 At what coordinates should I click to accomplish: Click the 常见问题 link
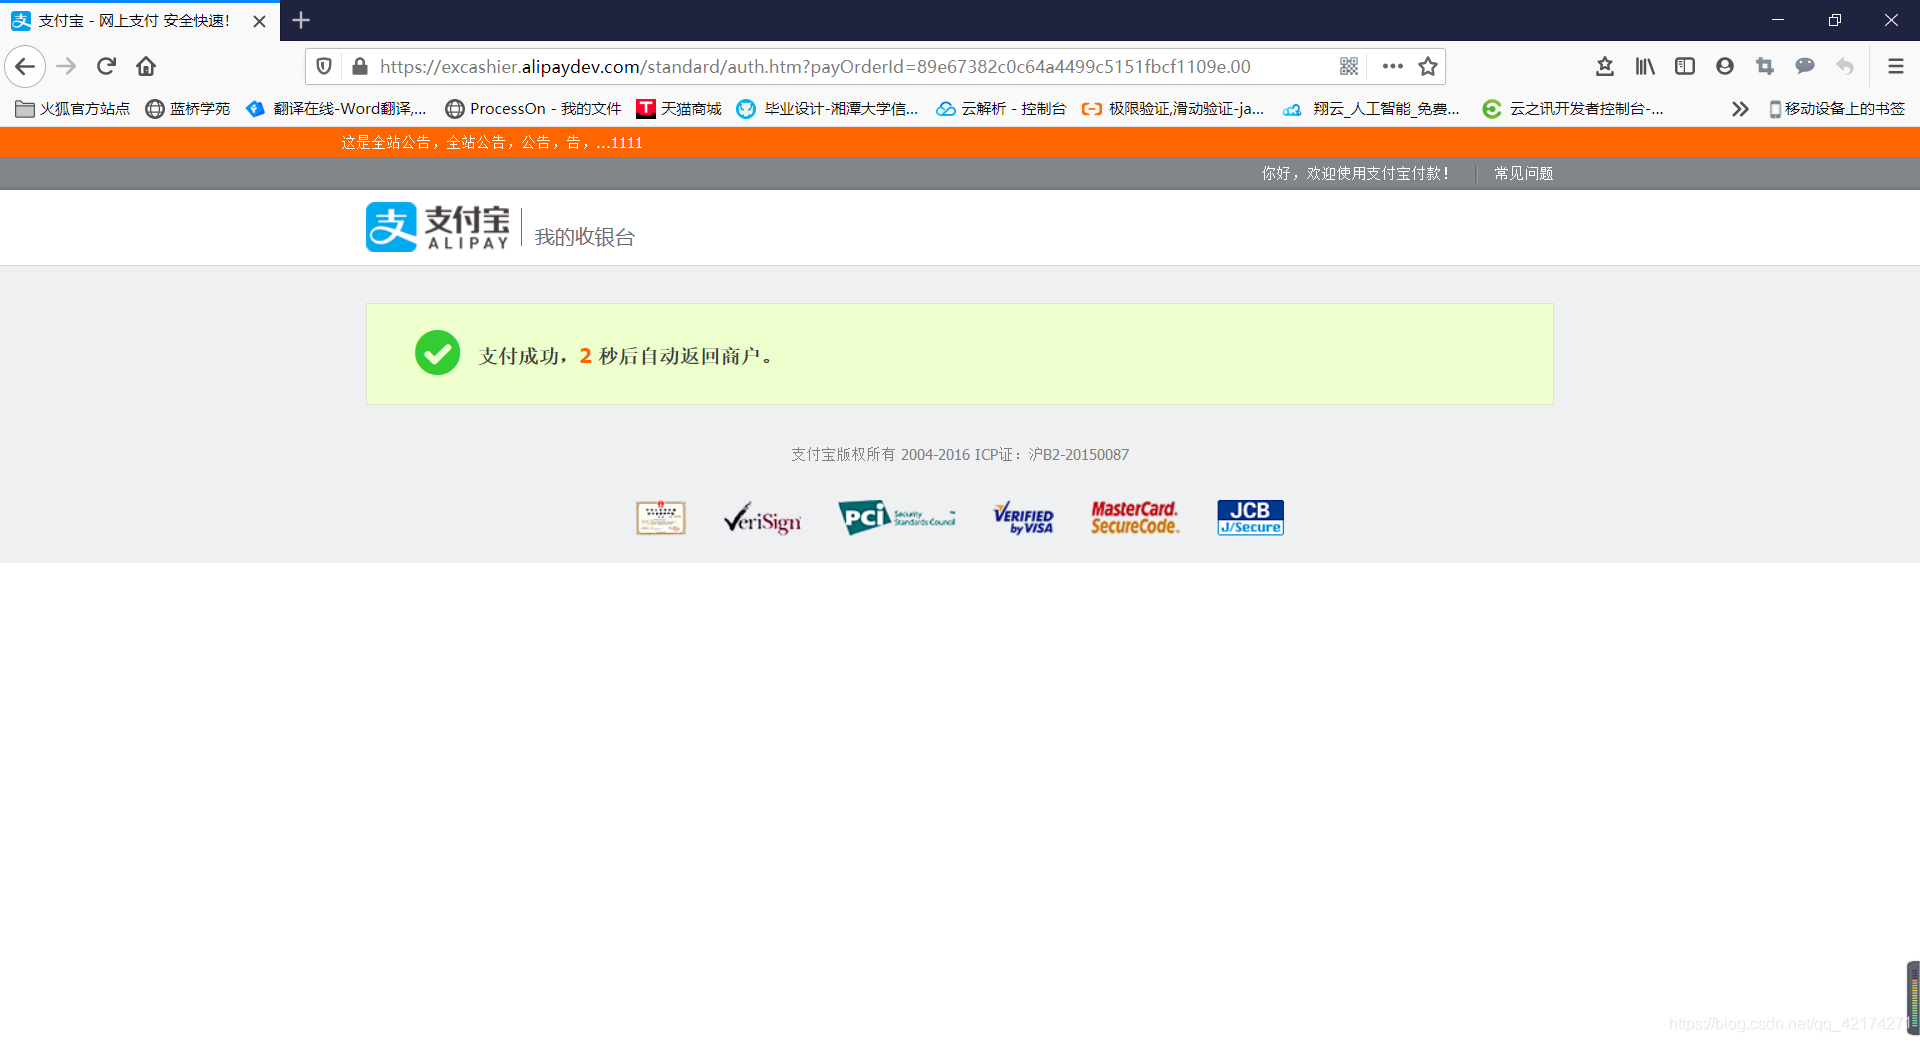tap(1523, 174)
